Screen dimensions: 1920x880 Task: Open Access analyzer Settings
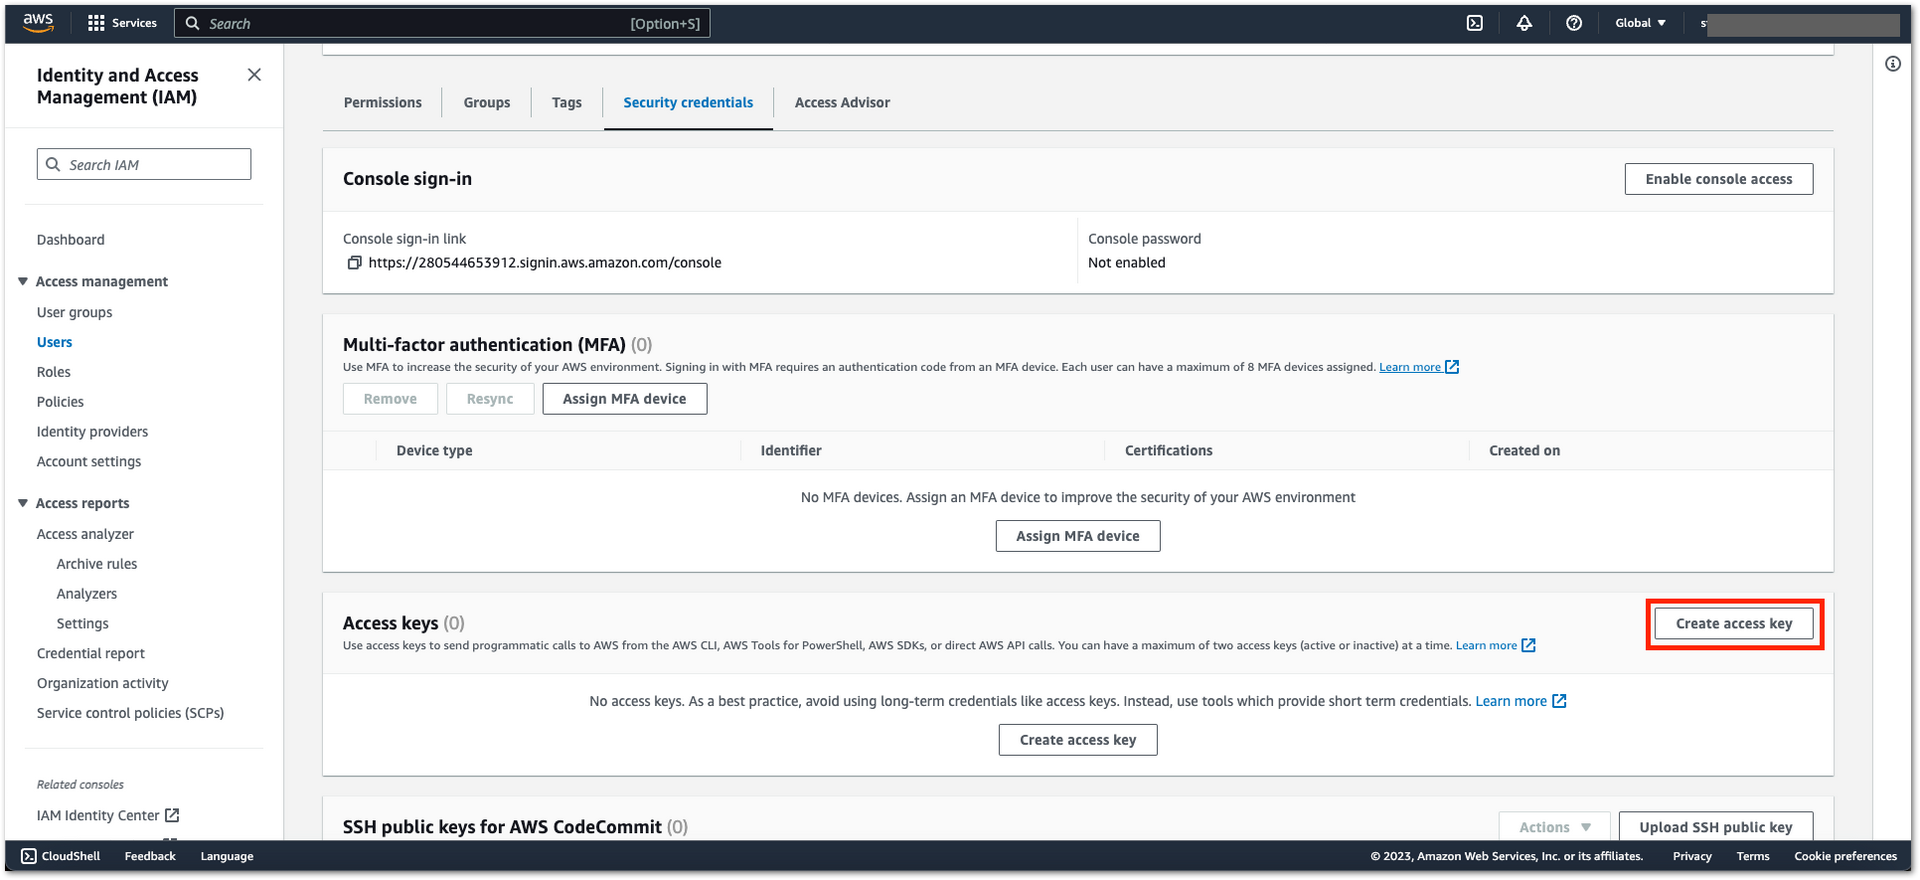pyautogui.click(x=83, y=624)
